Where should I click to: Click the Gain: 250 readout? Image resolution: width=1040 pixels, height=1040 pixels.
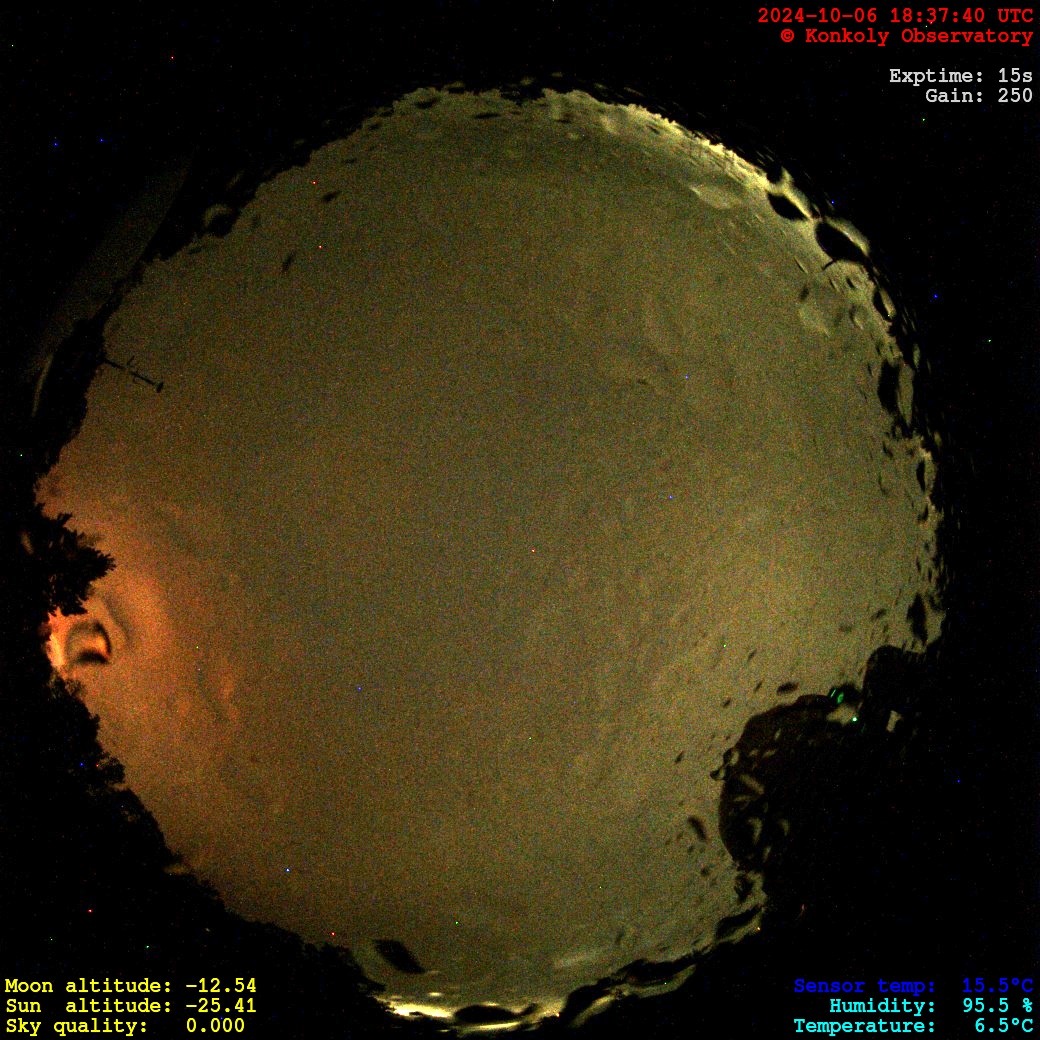coord(978,96)
